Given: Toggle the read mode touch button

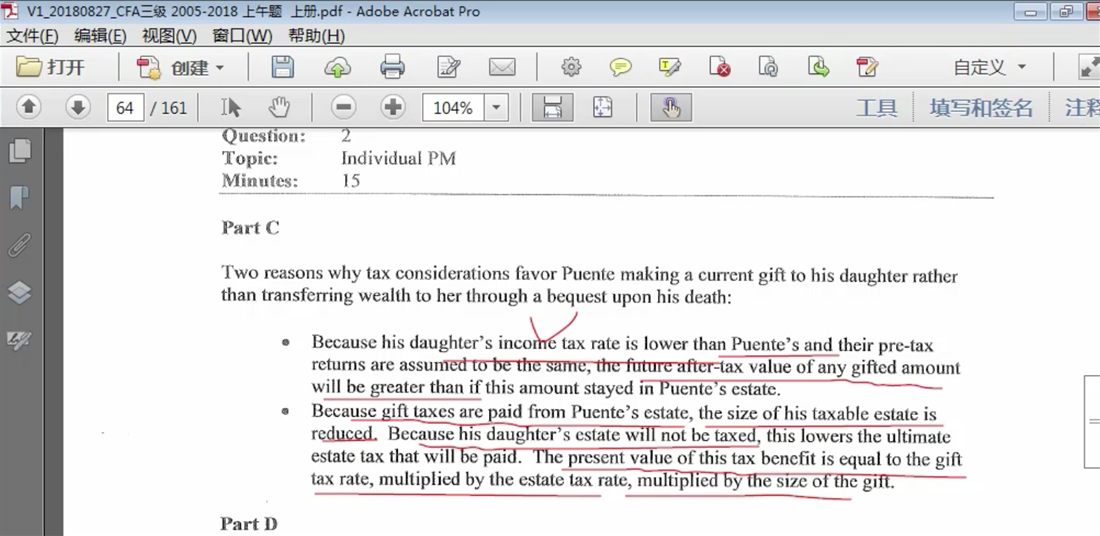Looking at the screenshot, I should pyautogui.click(x=670, y=107).
